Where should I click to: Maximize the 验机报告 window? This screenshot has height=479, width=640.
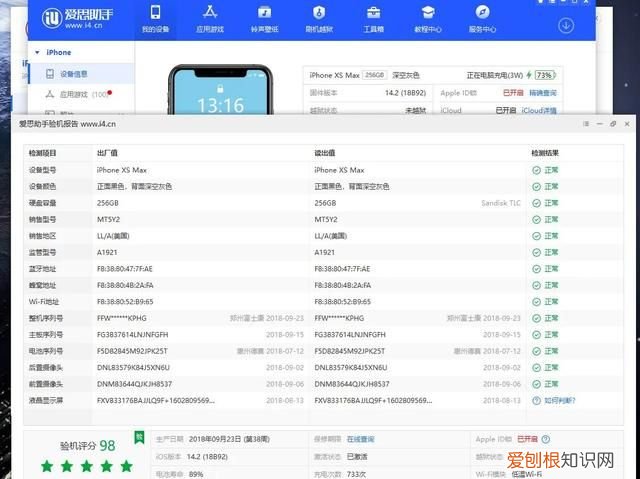pyautogui.click(x=613, y=124)
